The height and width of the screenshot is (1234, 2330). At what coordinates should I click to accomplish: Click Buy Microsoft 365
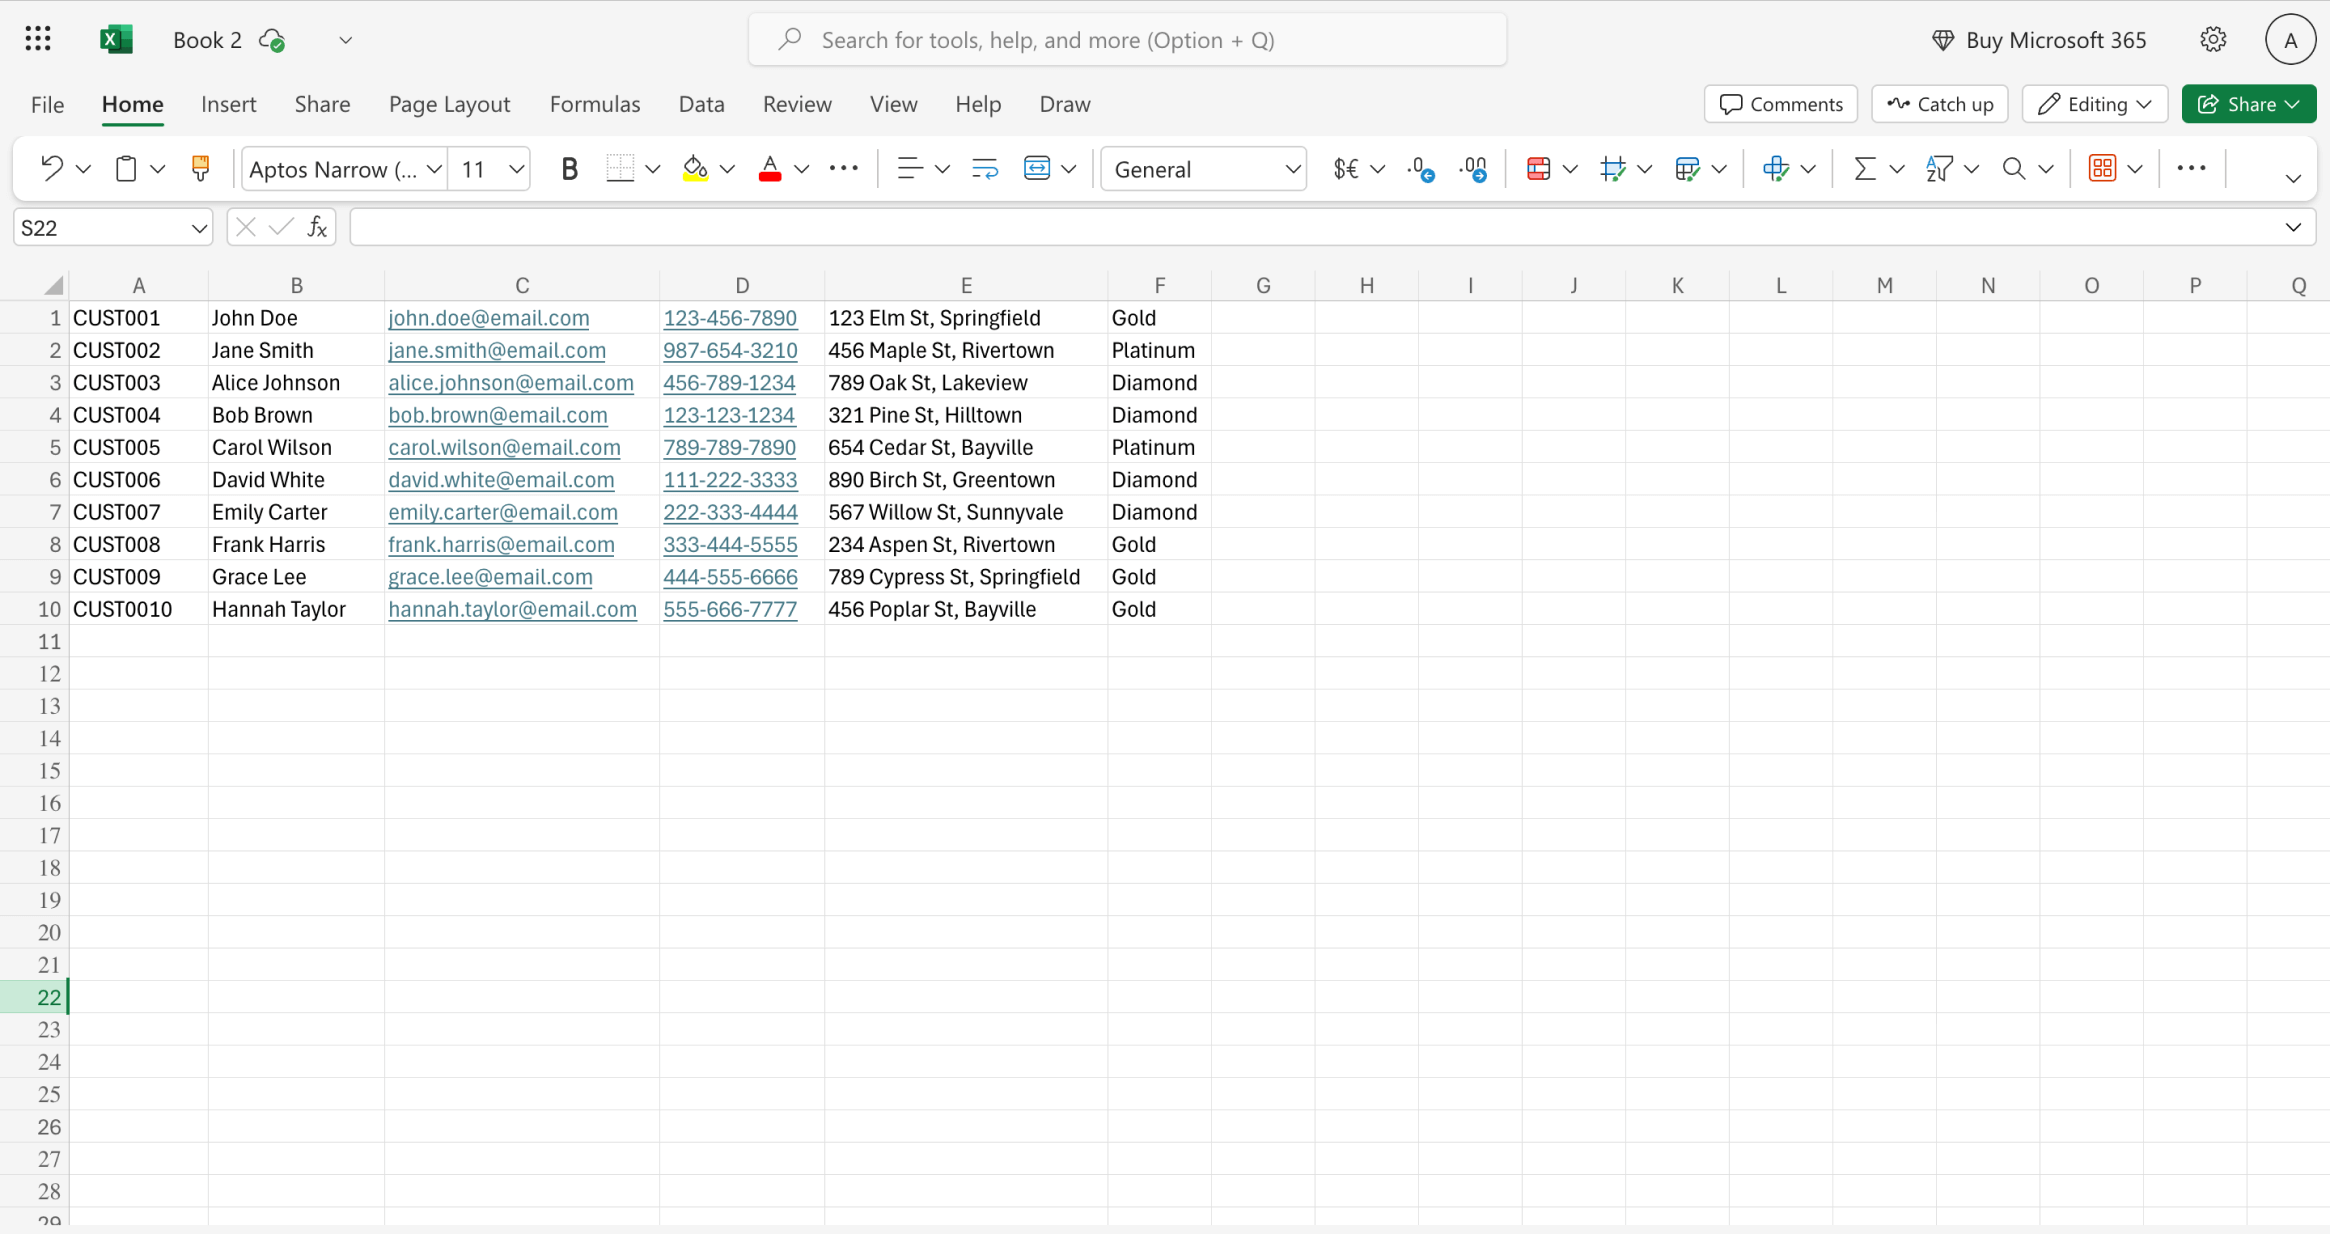pyautogui.click(x=2039, y=40)
